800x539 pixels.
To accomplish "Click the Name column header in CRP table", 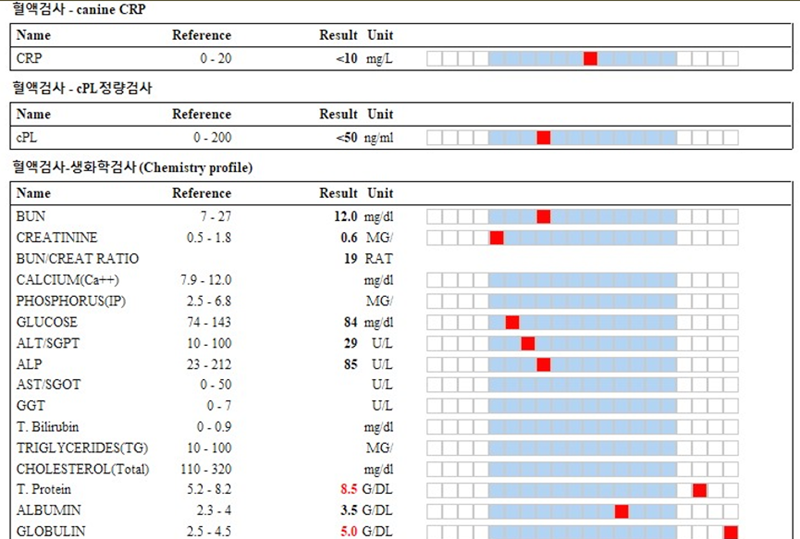I will tap(34, 35).
